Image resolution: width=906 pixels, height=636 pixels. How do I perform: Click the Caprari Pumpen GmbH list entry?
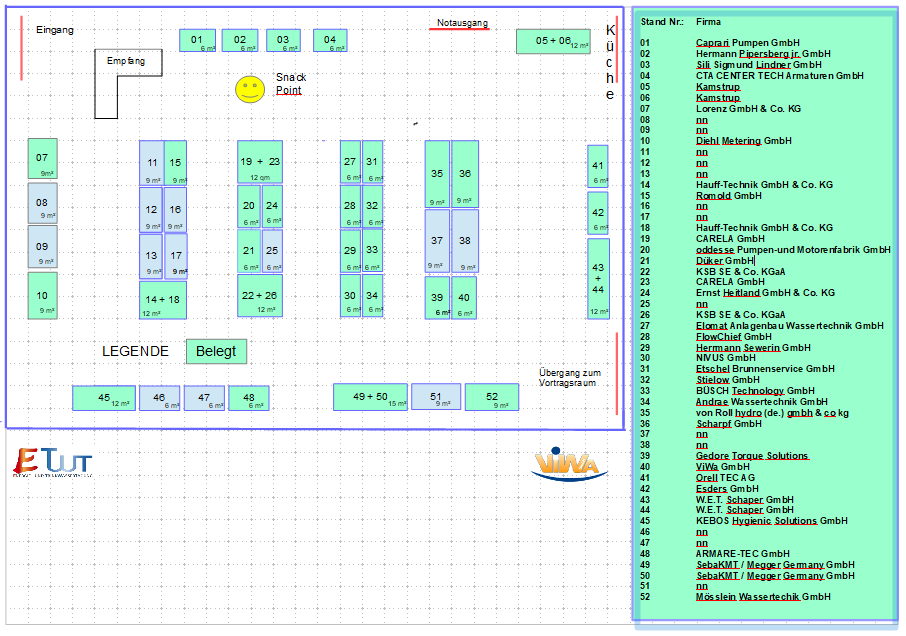point(748,43)
